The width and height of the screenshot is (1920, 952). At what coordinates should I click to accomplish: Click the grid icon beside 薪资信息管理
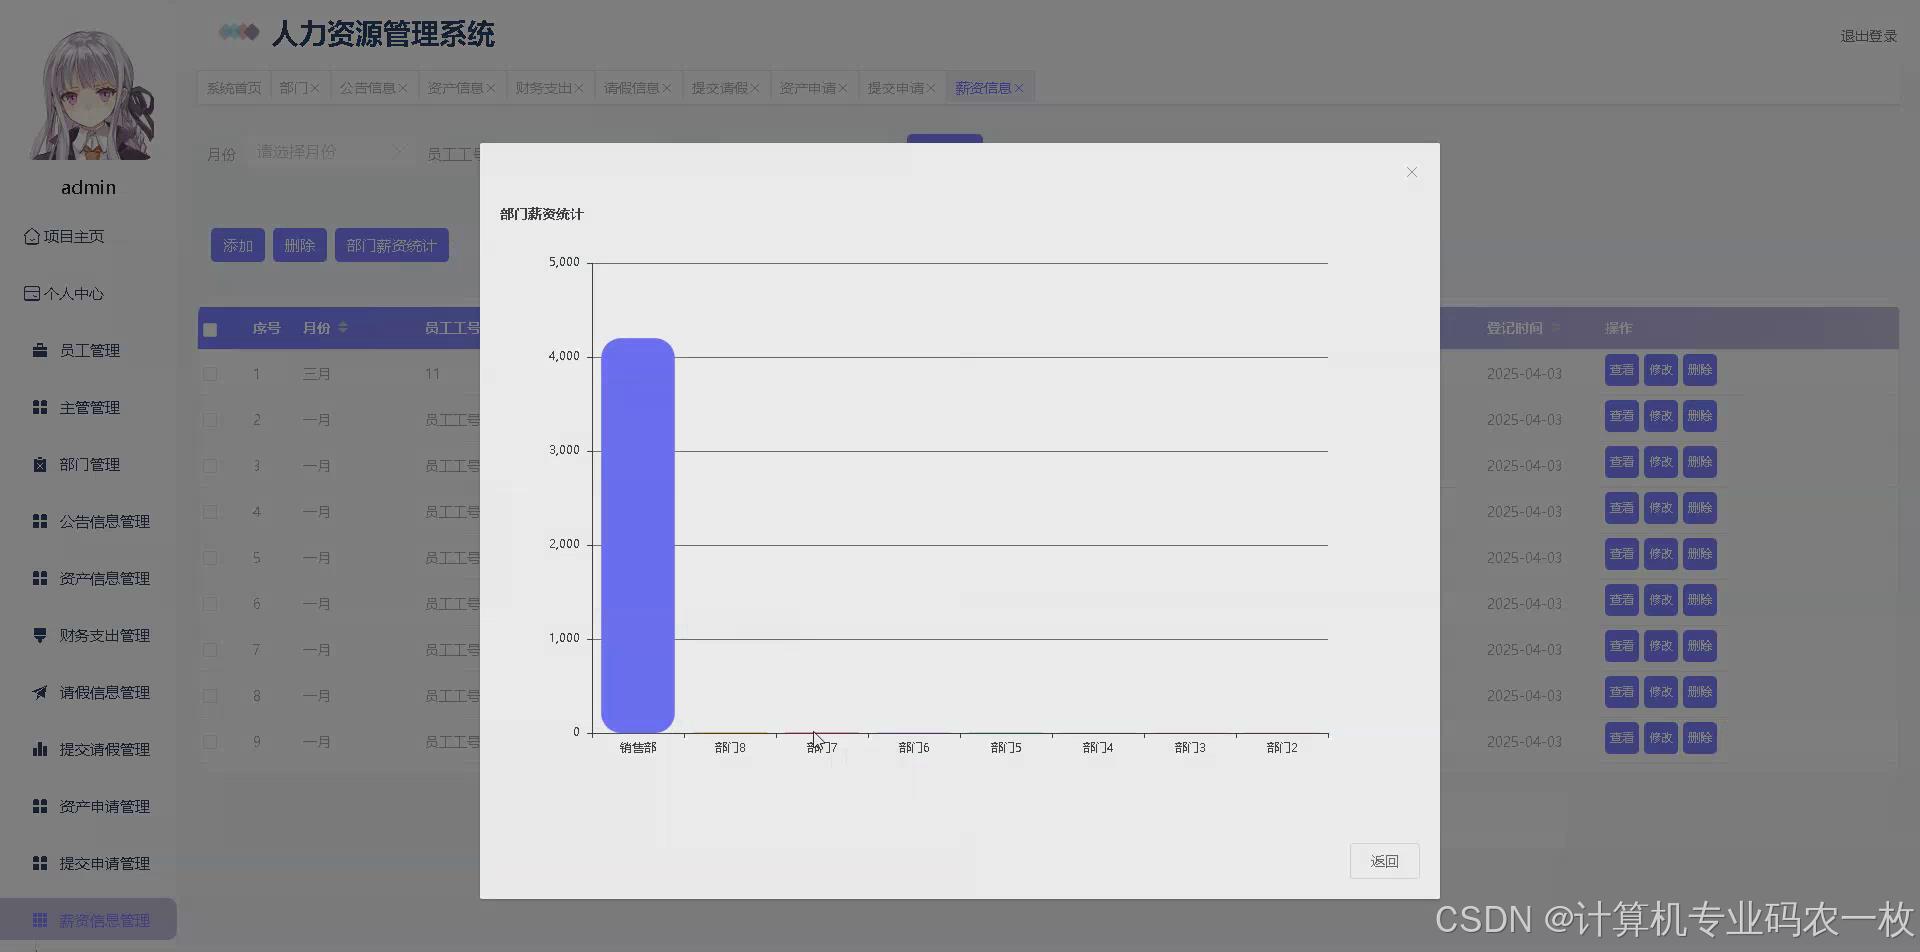point(40,920)
